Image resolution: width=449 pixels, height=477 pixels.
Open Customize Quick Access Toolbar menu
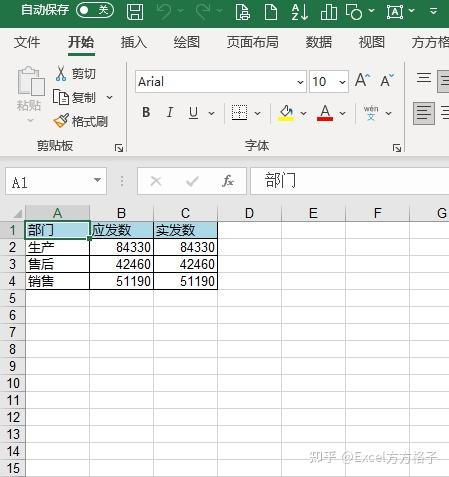click(x=433, y=11)
